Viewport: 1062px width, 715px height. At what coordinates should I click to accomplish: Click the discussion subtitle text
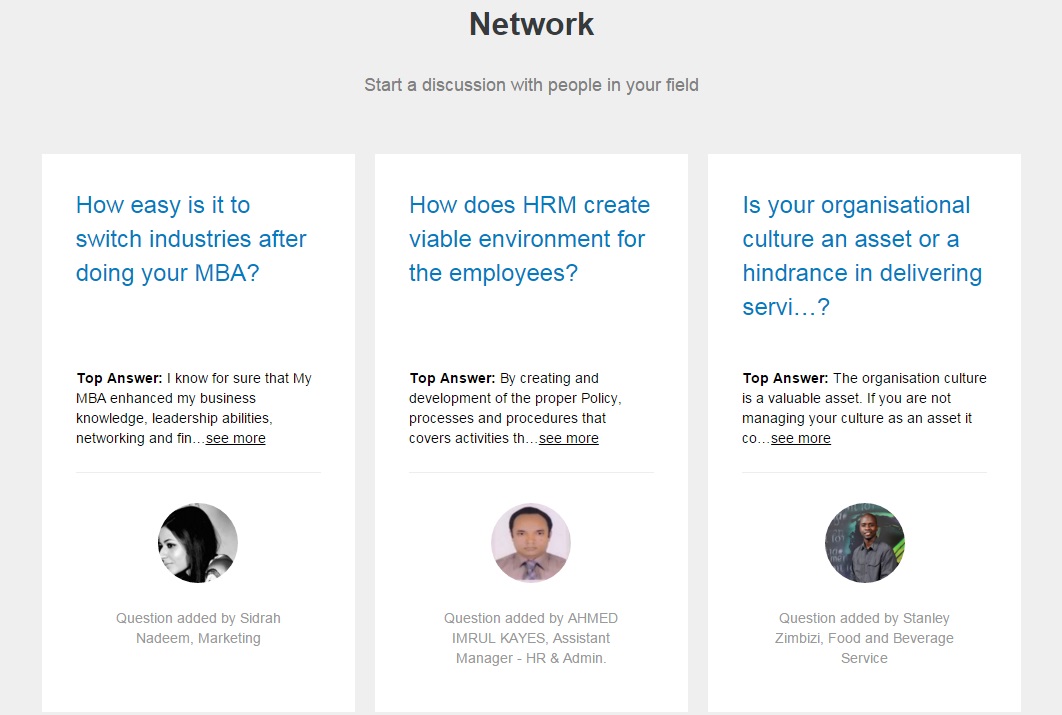(x=531, y=85)
